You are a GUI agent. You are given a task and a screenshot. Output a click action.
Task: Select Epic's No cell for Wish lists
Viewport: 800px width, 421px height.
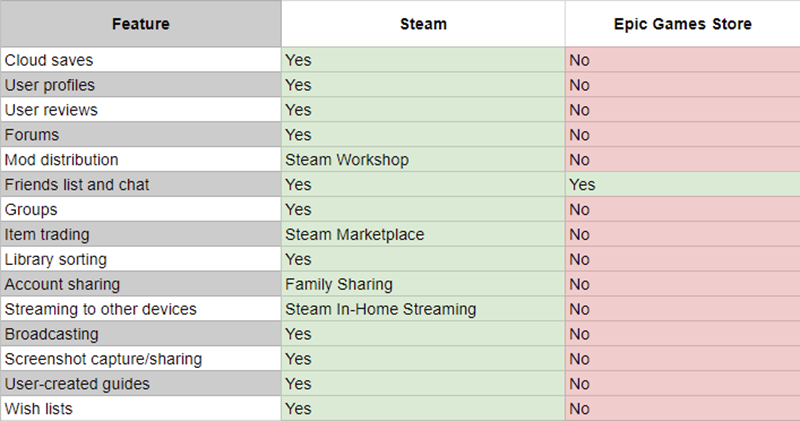tap(683, 409)
